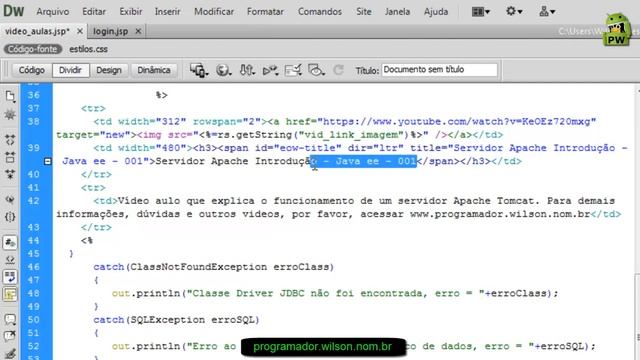
Task: Open the Exibir menu
Action: [x=131, y=11]
